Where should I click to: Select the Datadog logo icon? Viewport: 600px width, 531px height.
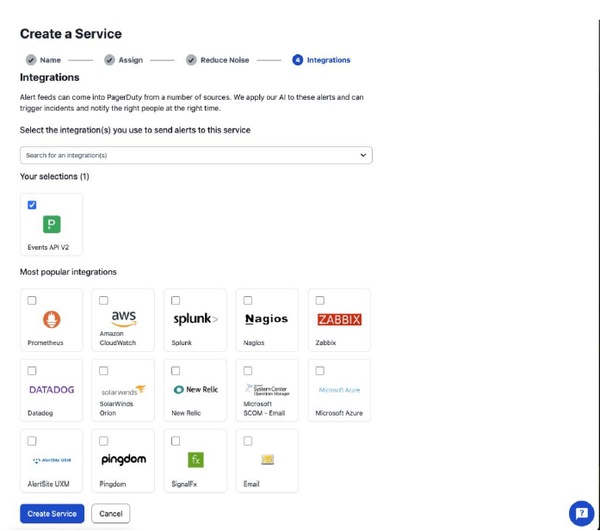tap(51, 390)
